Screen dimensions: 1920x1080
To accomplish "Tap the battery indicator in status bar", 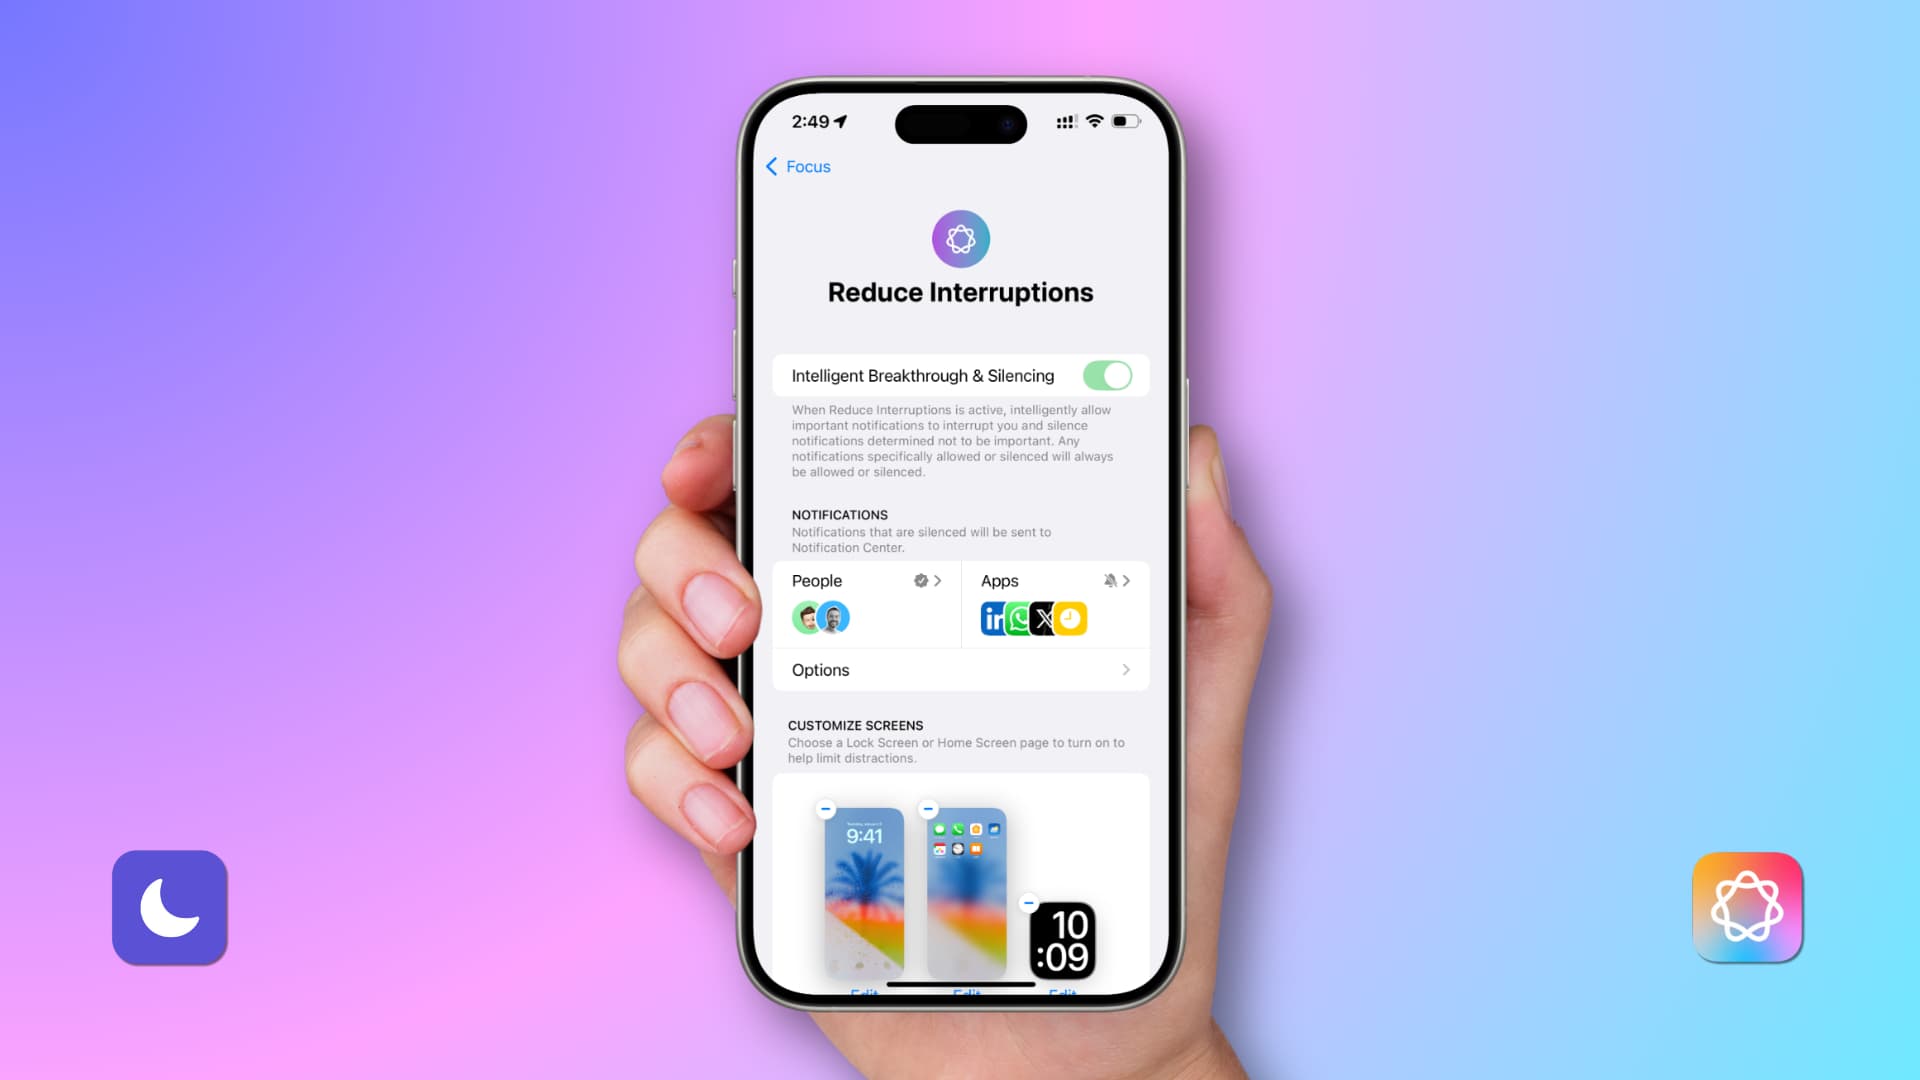I will click(x=1125, y=121).
